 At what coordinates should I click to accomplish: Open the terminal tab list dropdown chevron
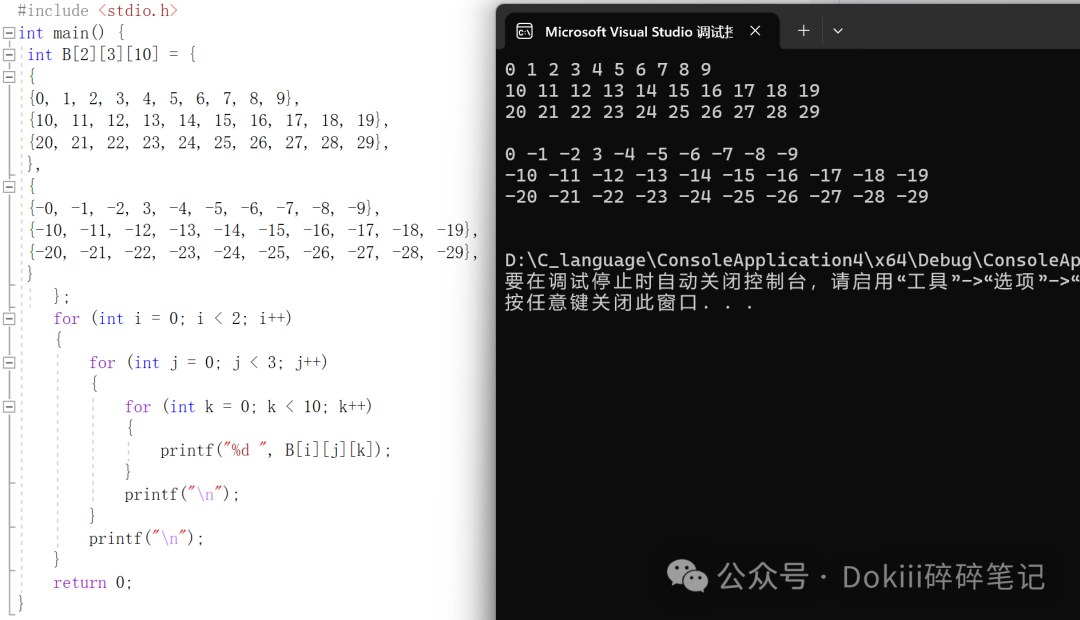click(x=838, y=31)
